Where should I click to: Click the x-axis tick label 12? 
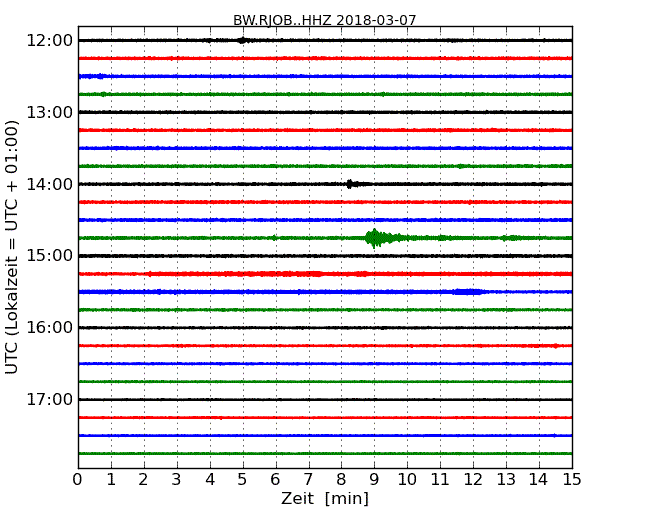tap(473, 479)
